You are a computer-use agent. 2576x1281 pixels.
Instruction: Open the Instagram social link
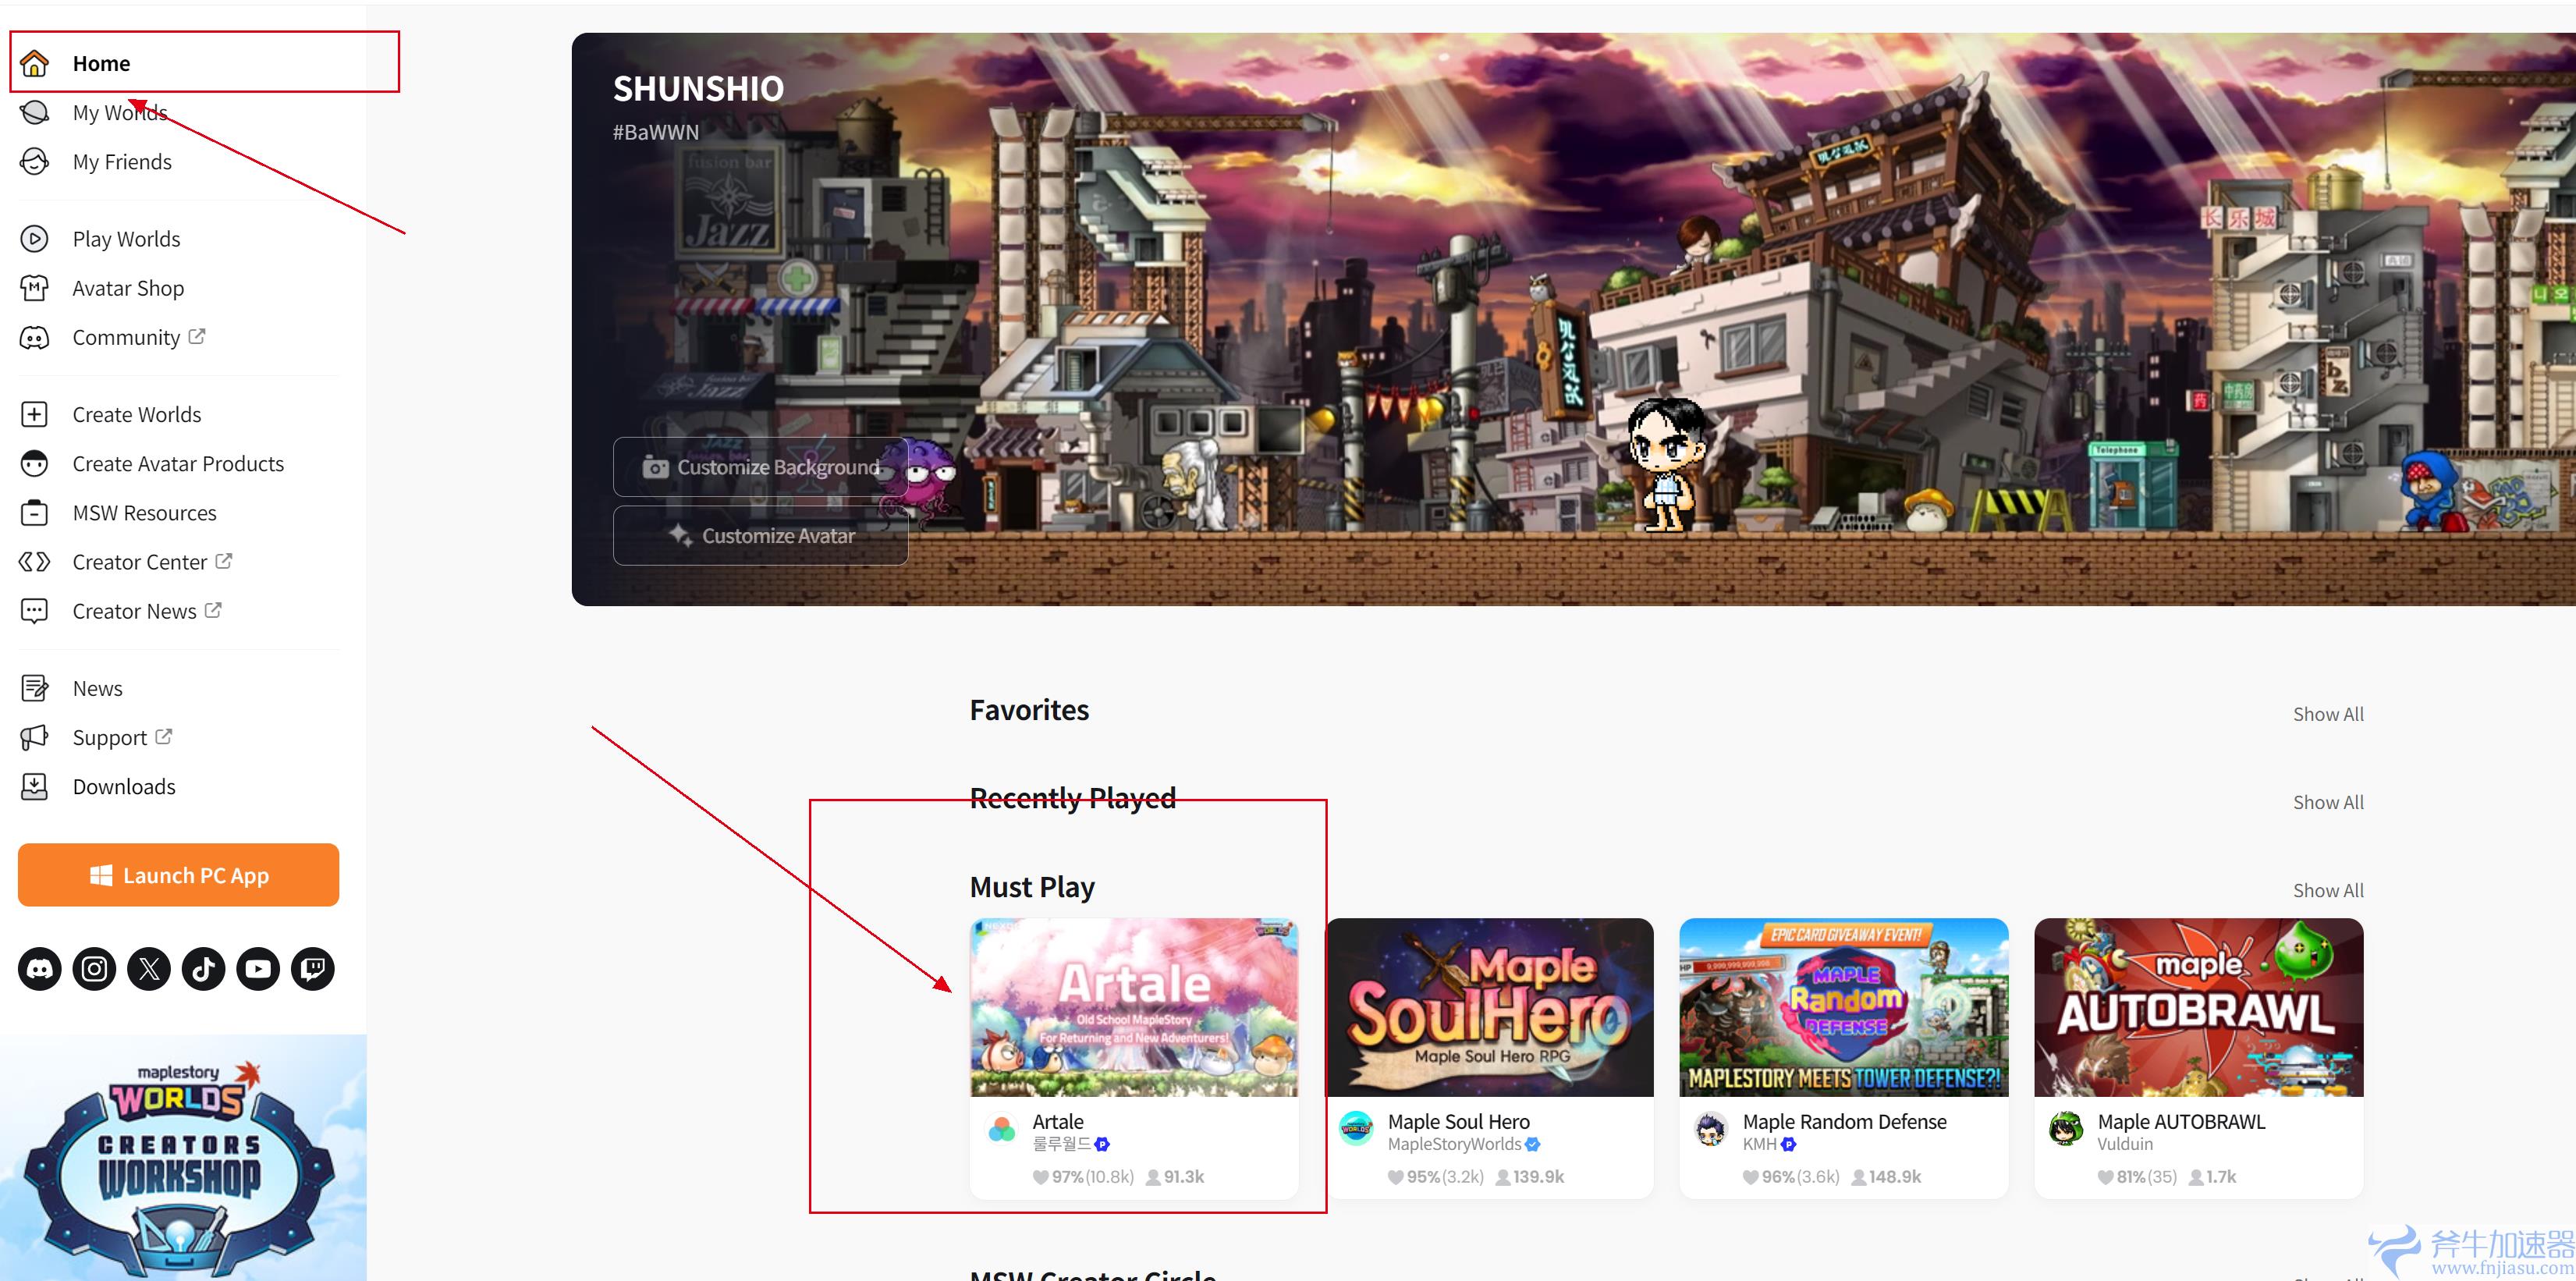[x=95, y=969]
